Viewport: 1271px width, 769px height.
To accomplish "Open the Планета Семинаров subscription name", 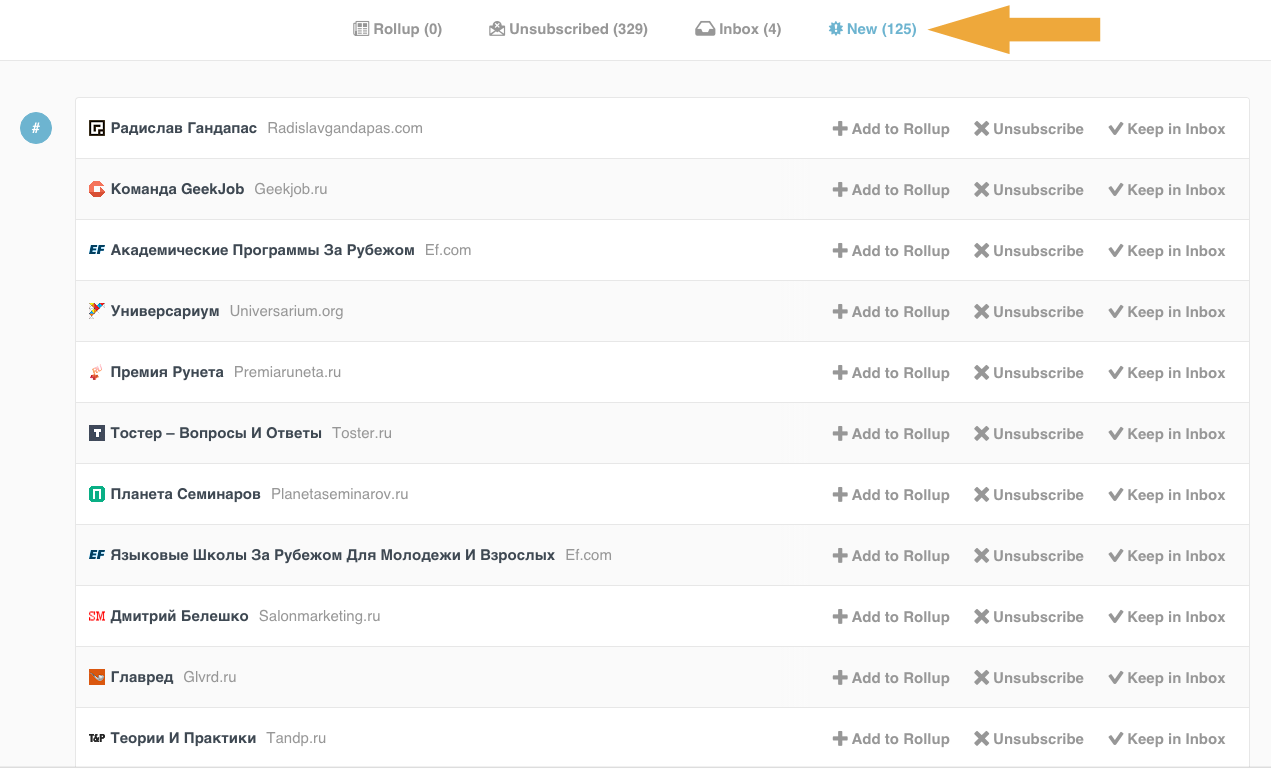I will tap(186, 494).
